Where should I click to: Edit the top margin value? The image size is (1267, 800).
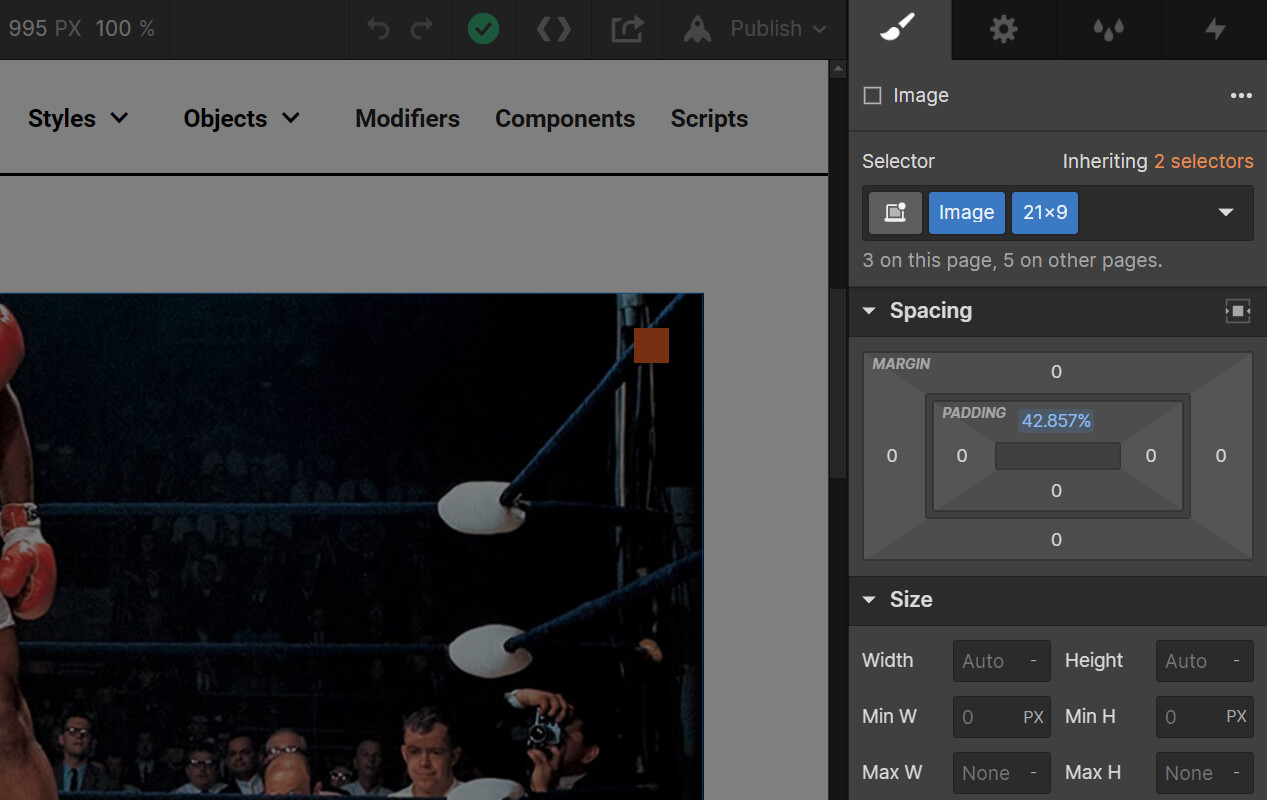1056,372
